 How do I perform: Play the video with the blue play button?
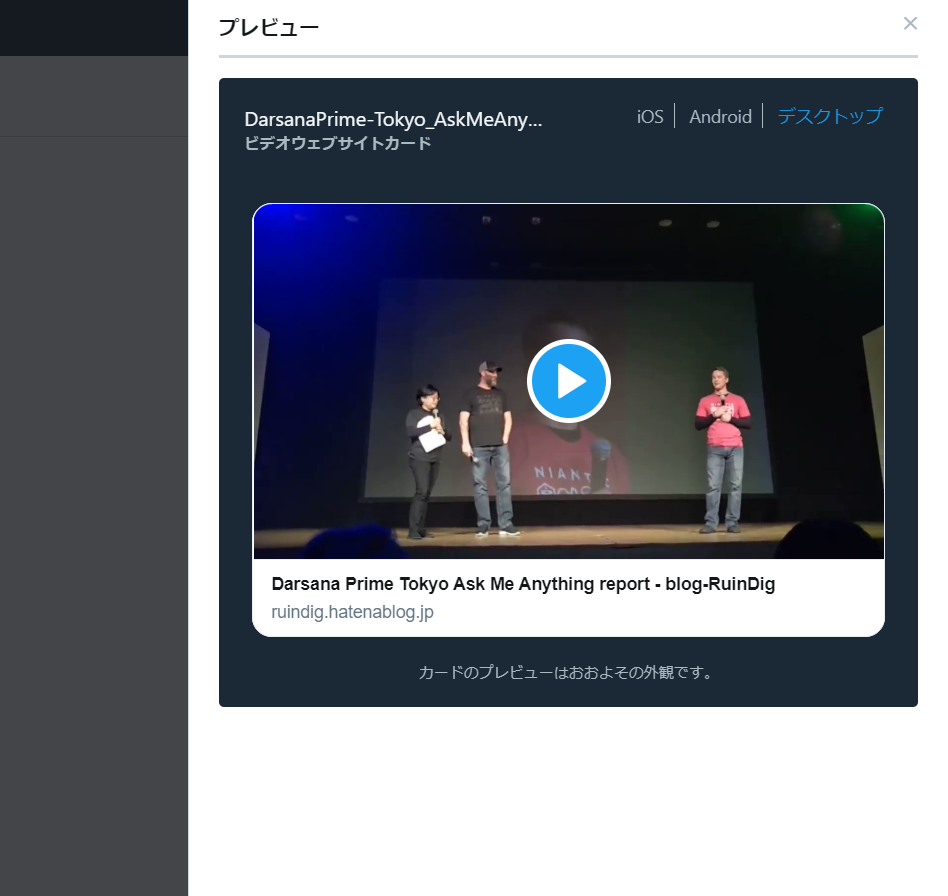pyautogui.click(x=568, y=381)
